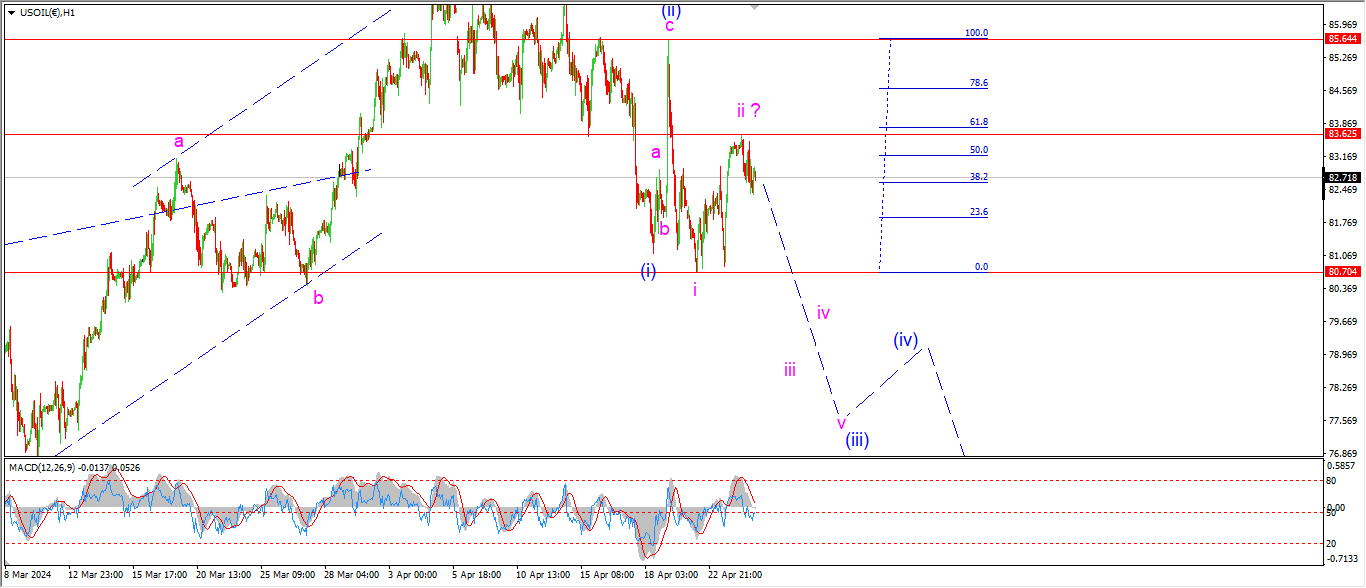Select the red 83.625 price label
This screenshot has height=588, width=1366.
[x=1340, y=133]
